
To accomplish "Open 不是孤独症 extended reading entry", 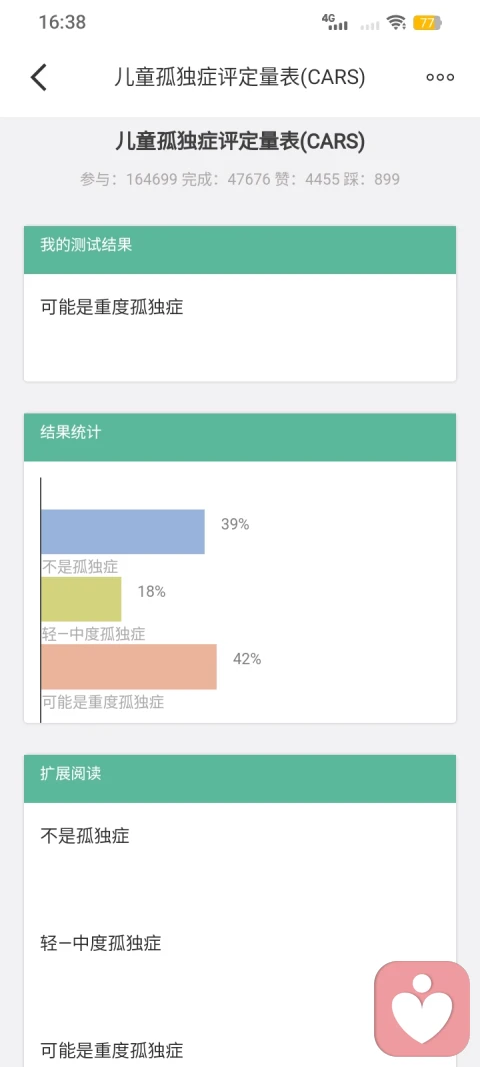I will (x=85, y=836).
